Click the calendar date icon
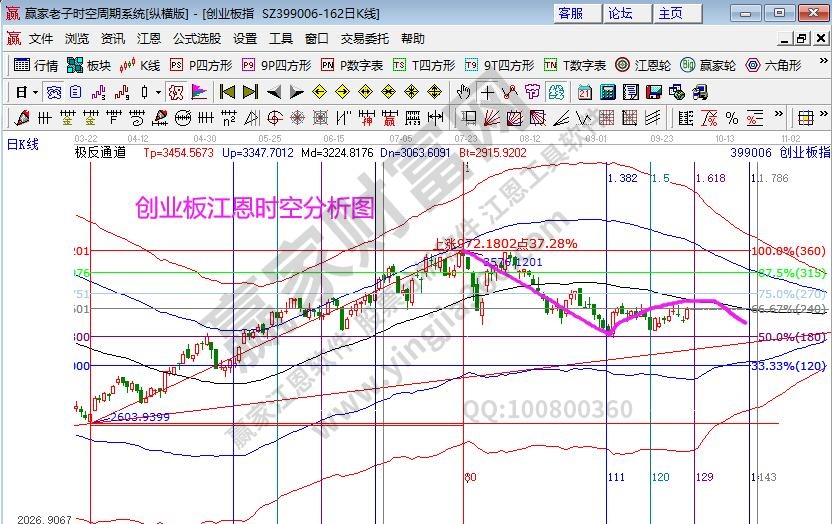This screenshot has width=832, height=524. click(584, 92)
